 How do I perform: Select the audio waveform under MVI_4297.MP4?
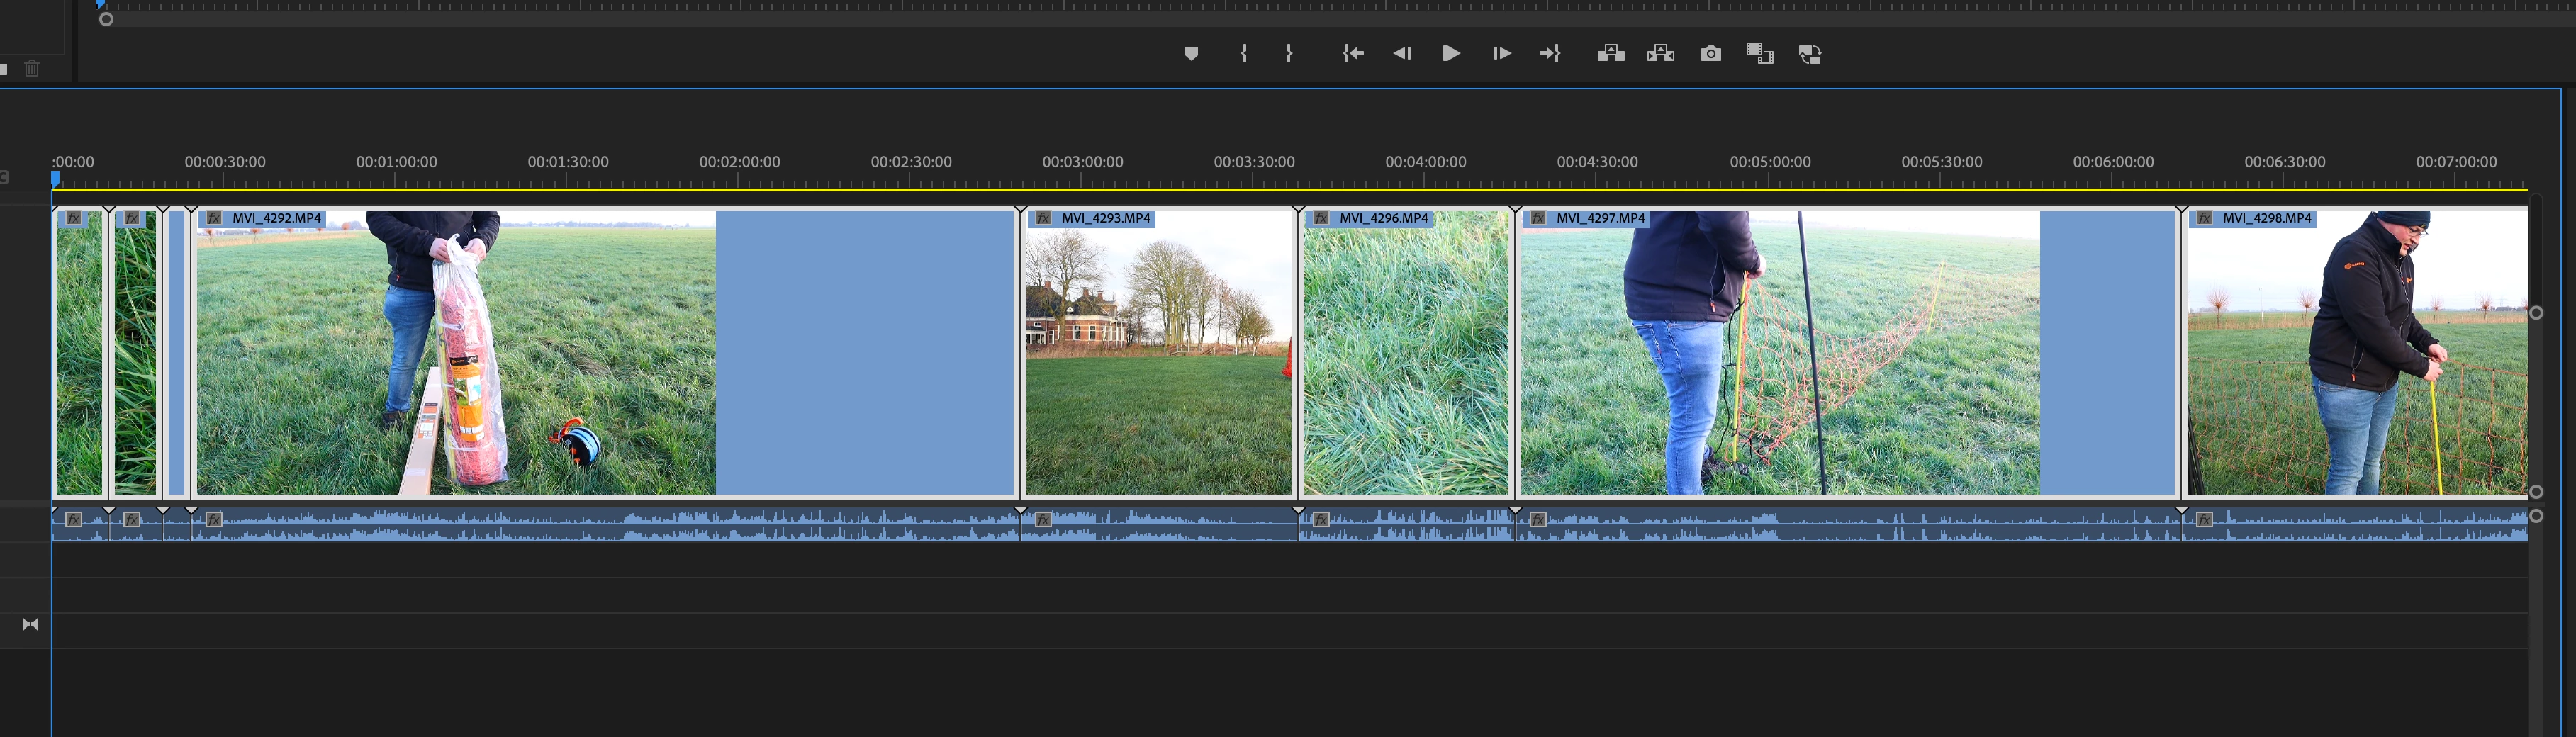(1848, 525)
